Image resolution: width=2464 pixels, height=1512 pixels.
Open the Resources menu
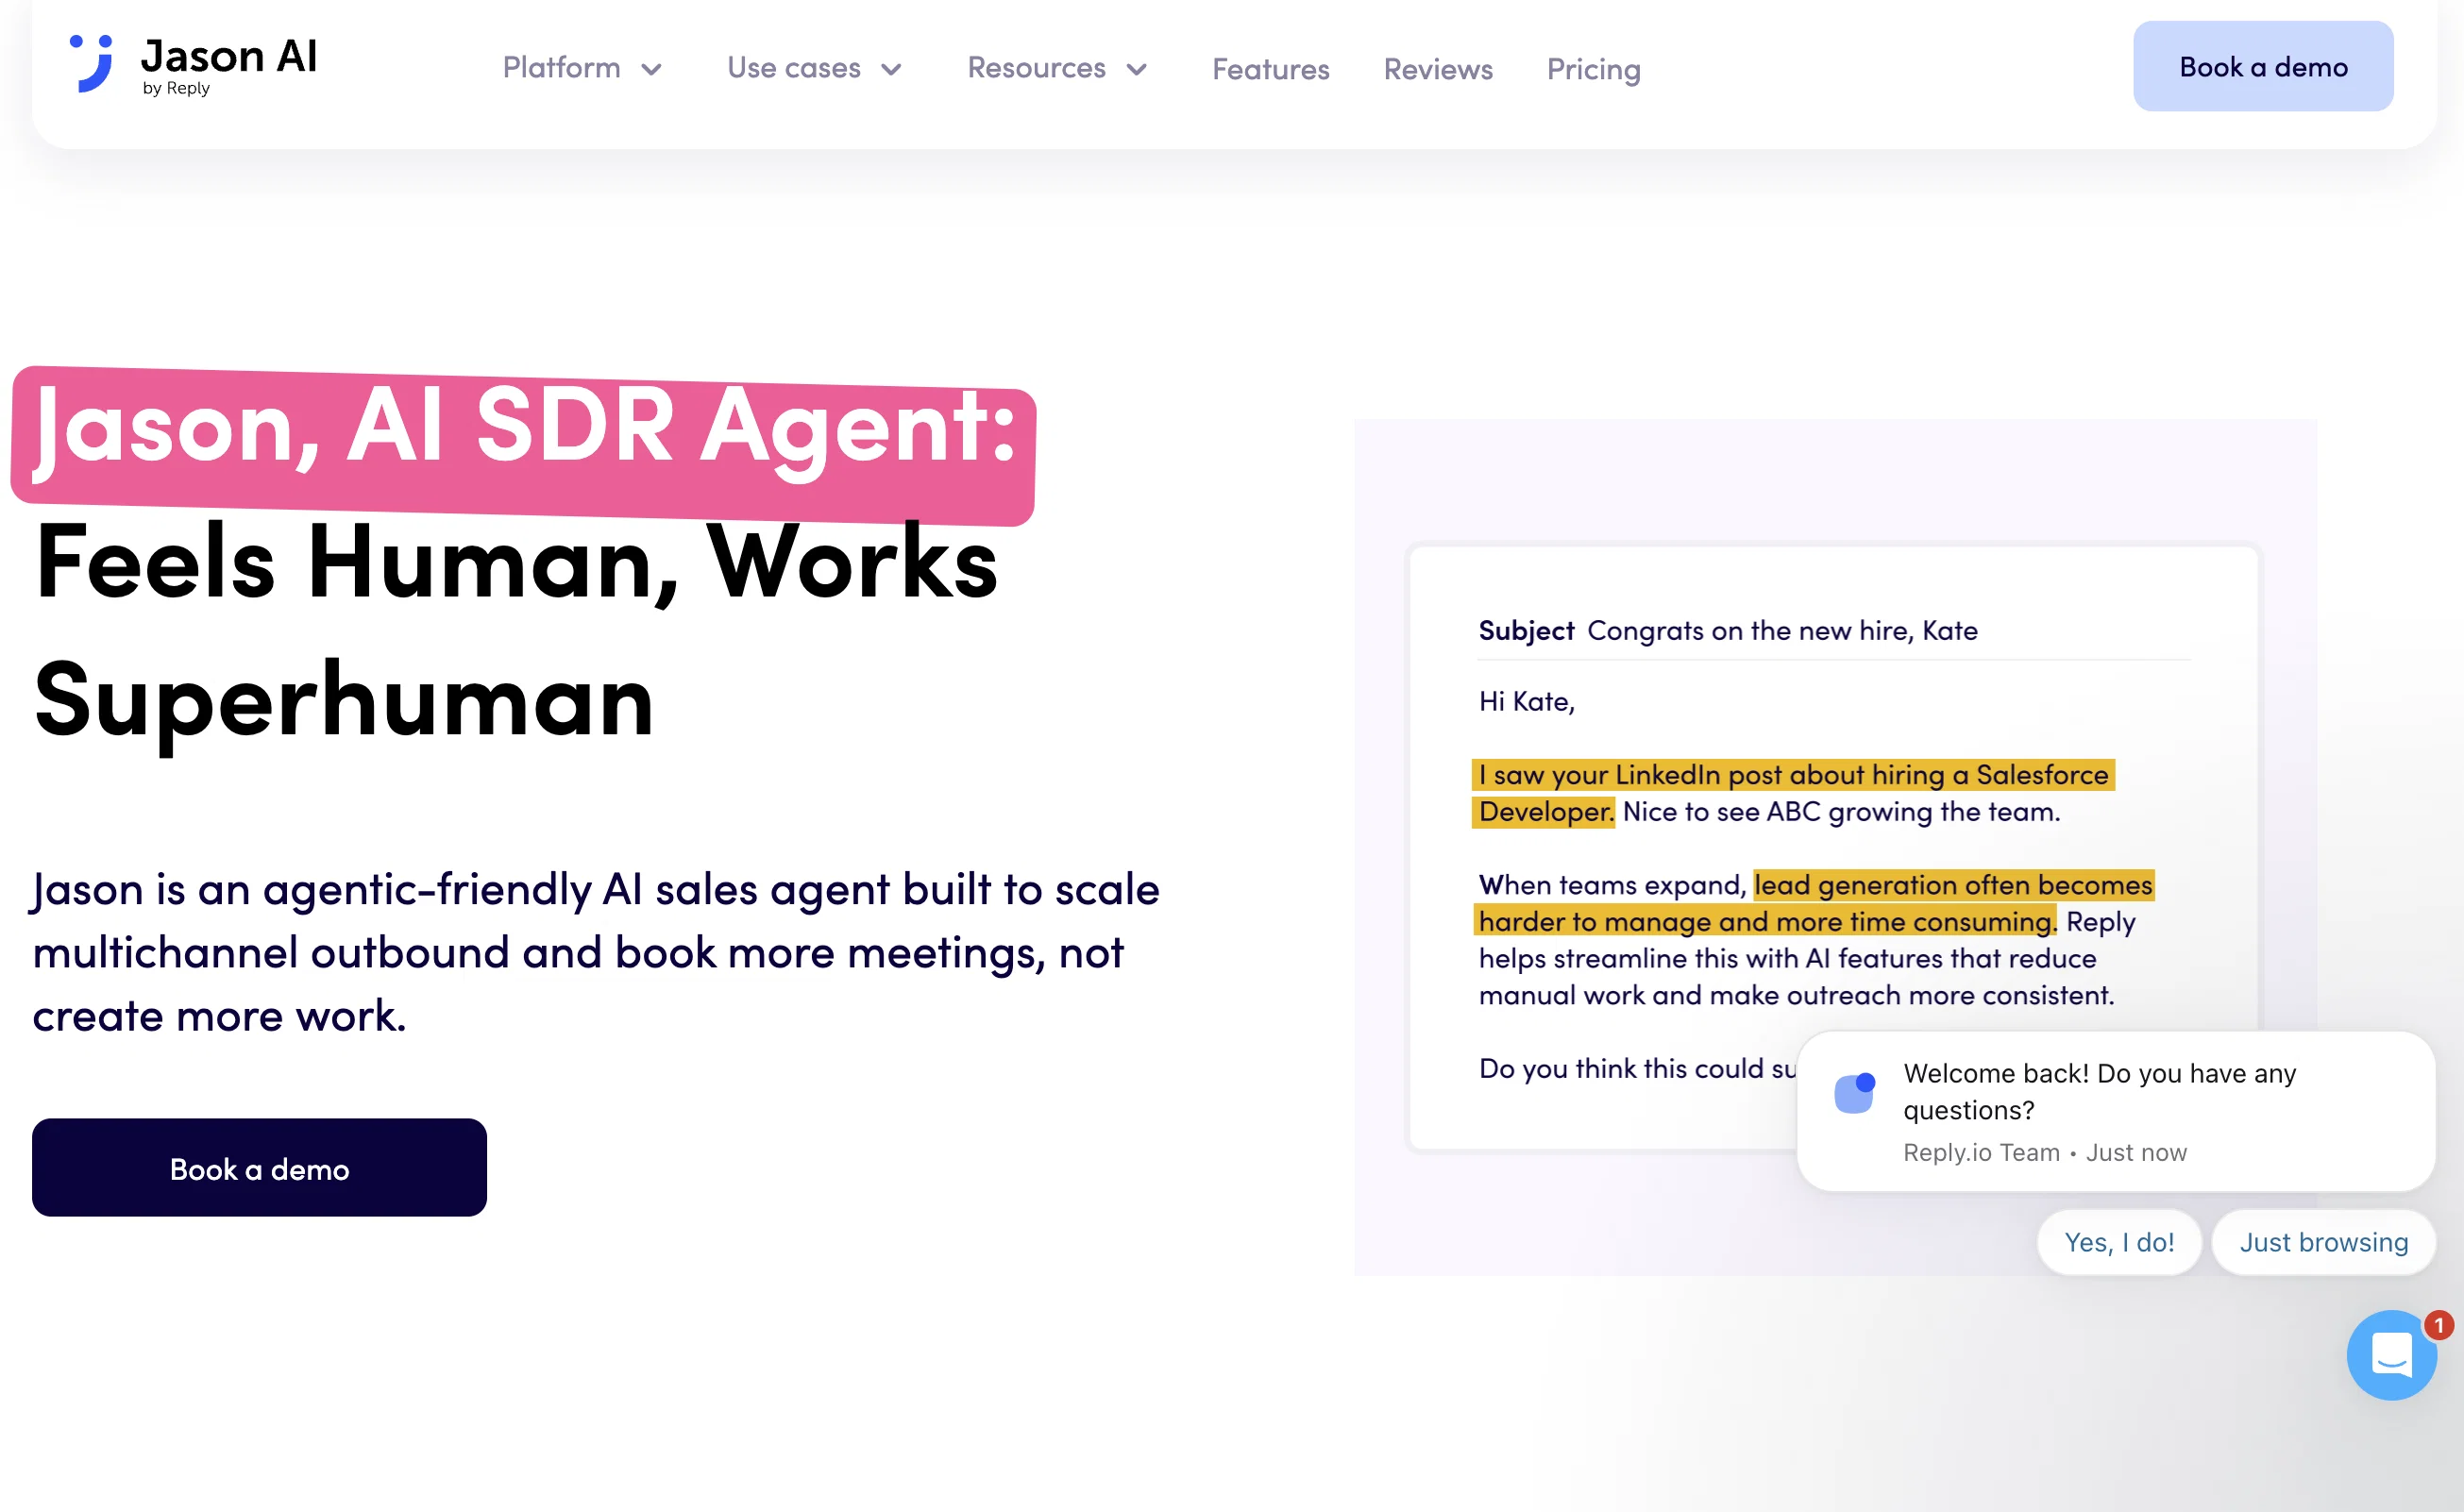pyautogui.click(x=1036, y=68)
